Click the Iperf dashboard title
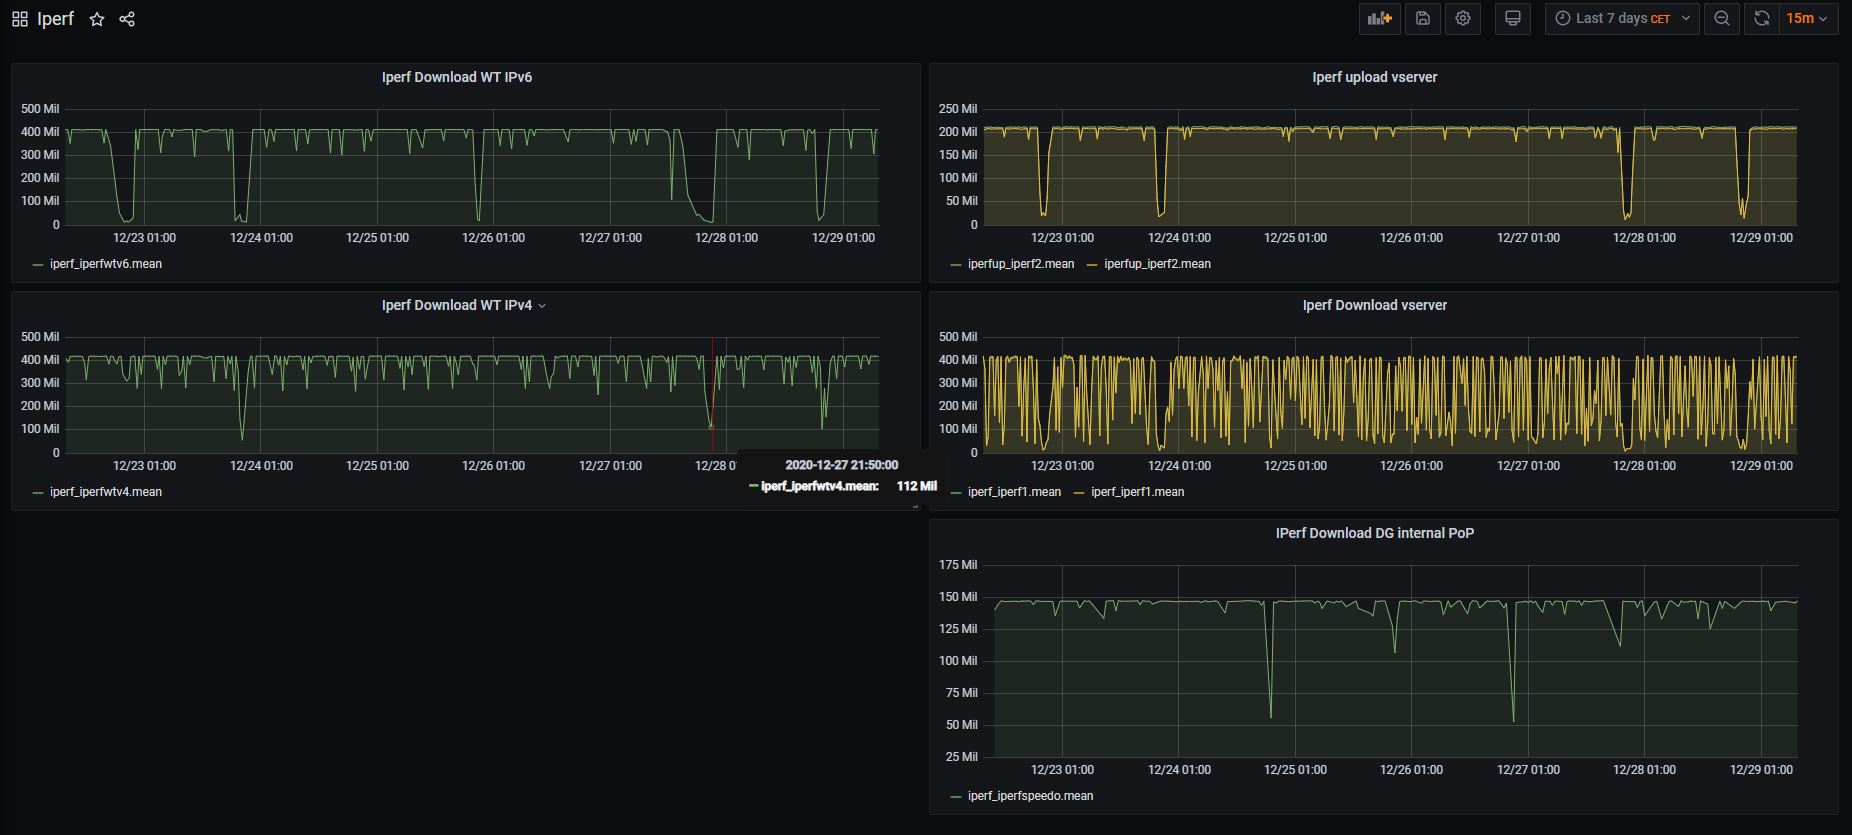Screen dimensions: 1852x835 coord(56,19)
